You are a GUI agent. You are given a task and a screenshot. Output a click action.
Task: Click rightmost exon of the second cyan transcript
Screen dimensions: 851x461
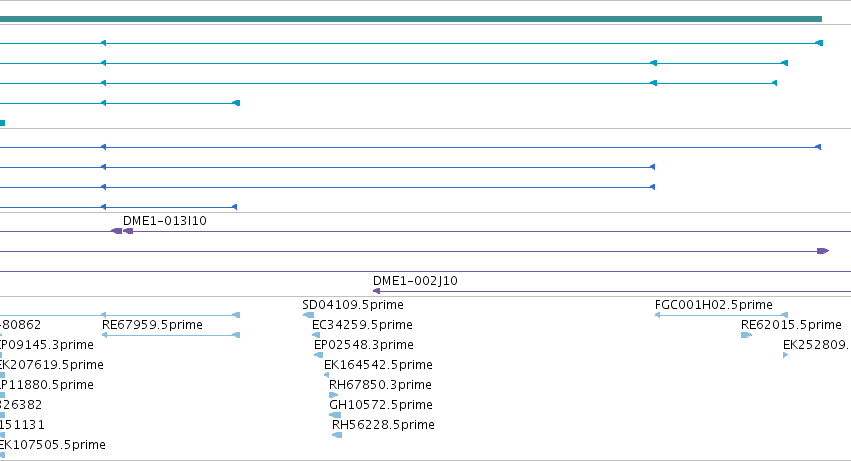(784, 63)
